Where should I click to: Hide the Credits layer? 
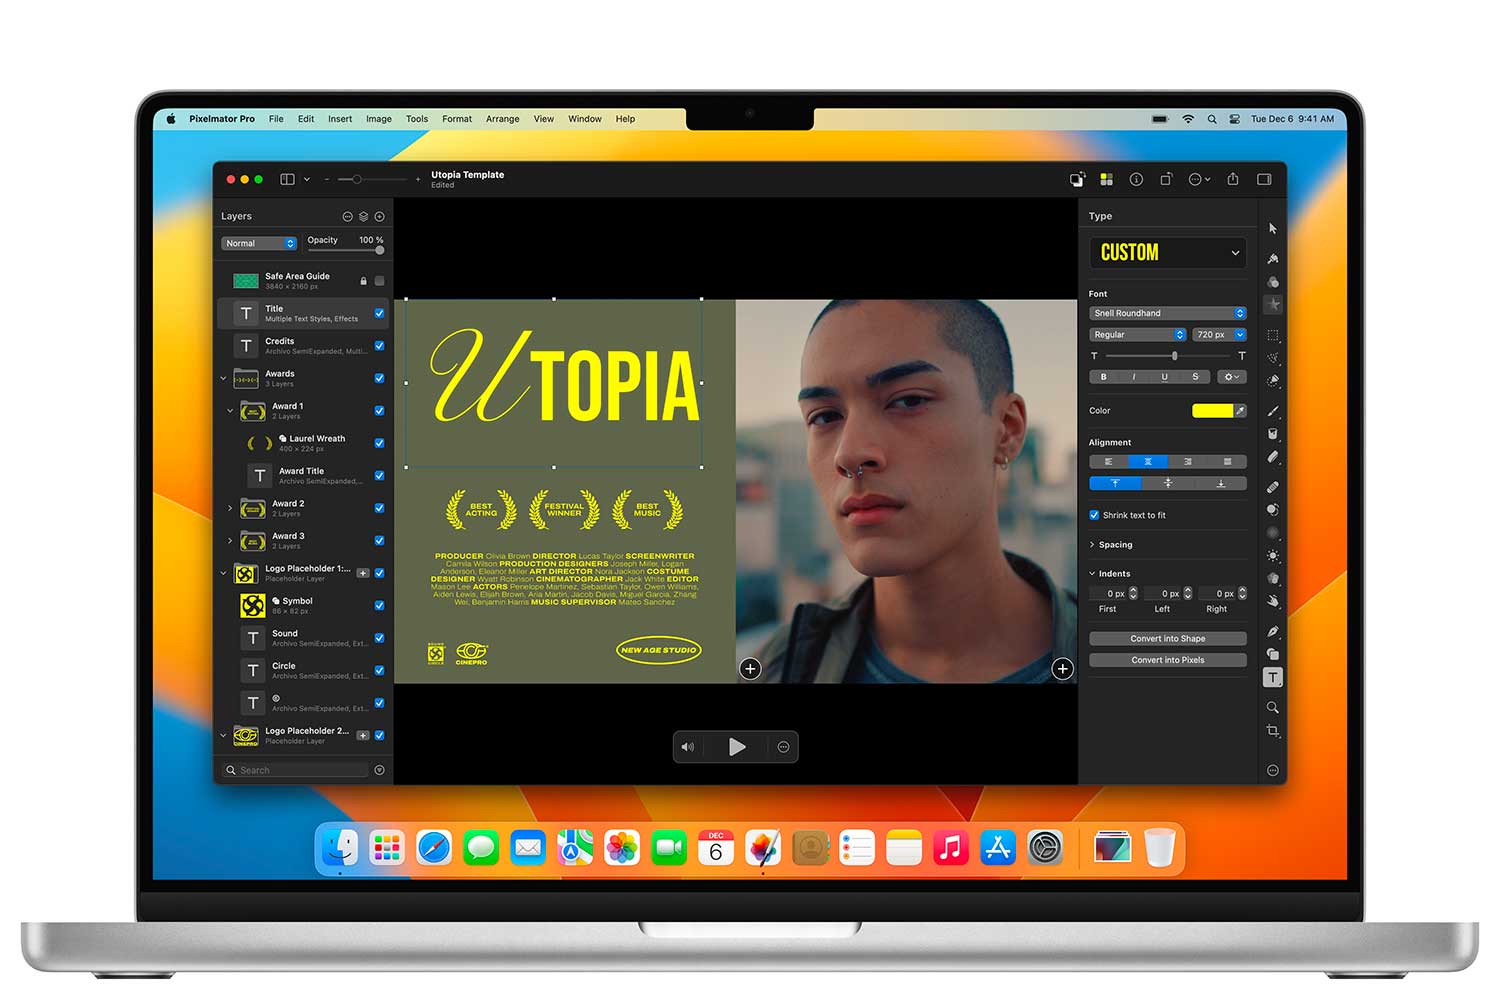379,346
